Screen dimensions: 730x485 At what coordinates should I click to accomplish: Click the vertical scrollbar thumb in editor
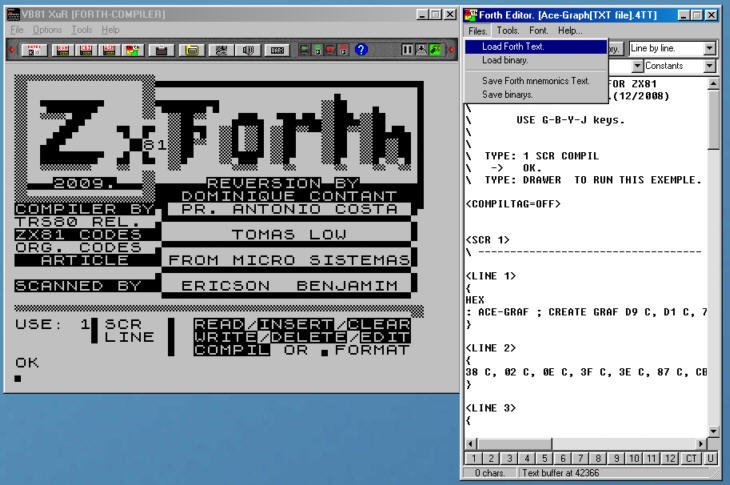(x=713, y=120)
